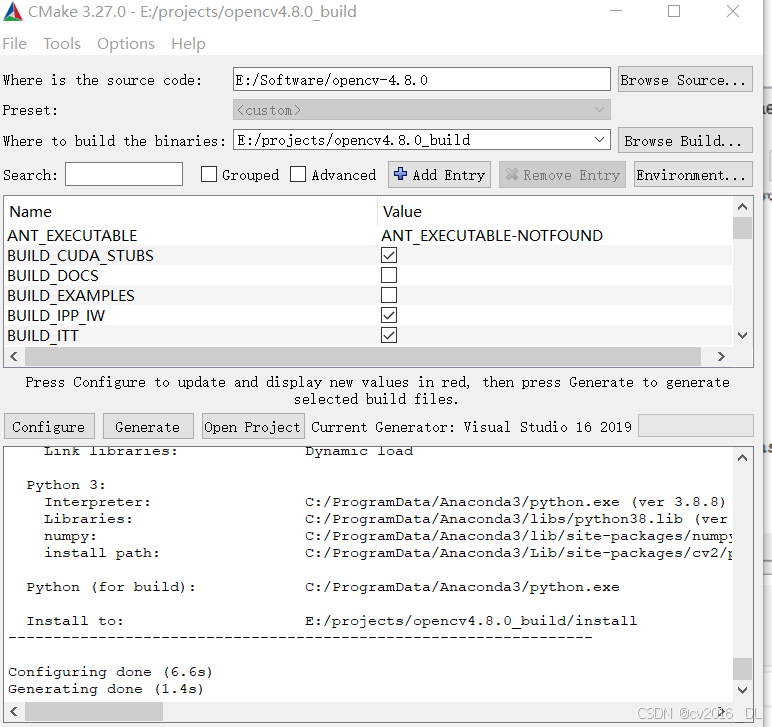This screenshot has height=727, width=772.
Task: Open the Help menu
Action: pos(188,44)
